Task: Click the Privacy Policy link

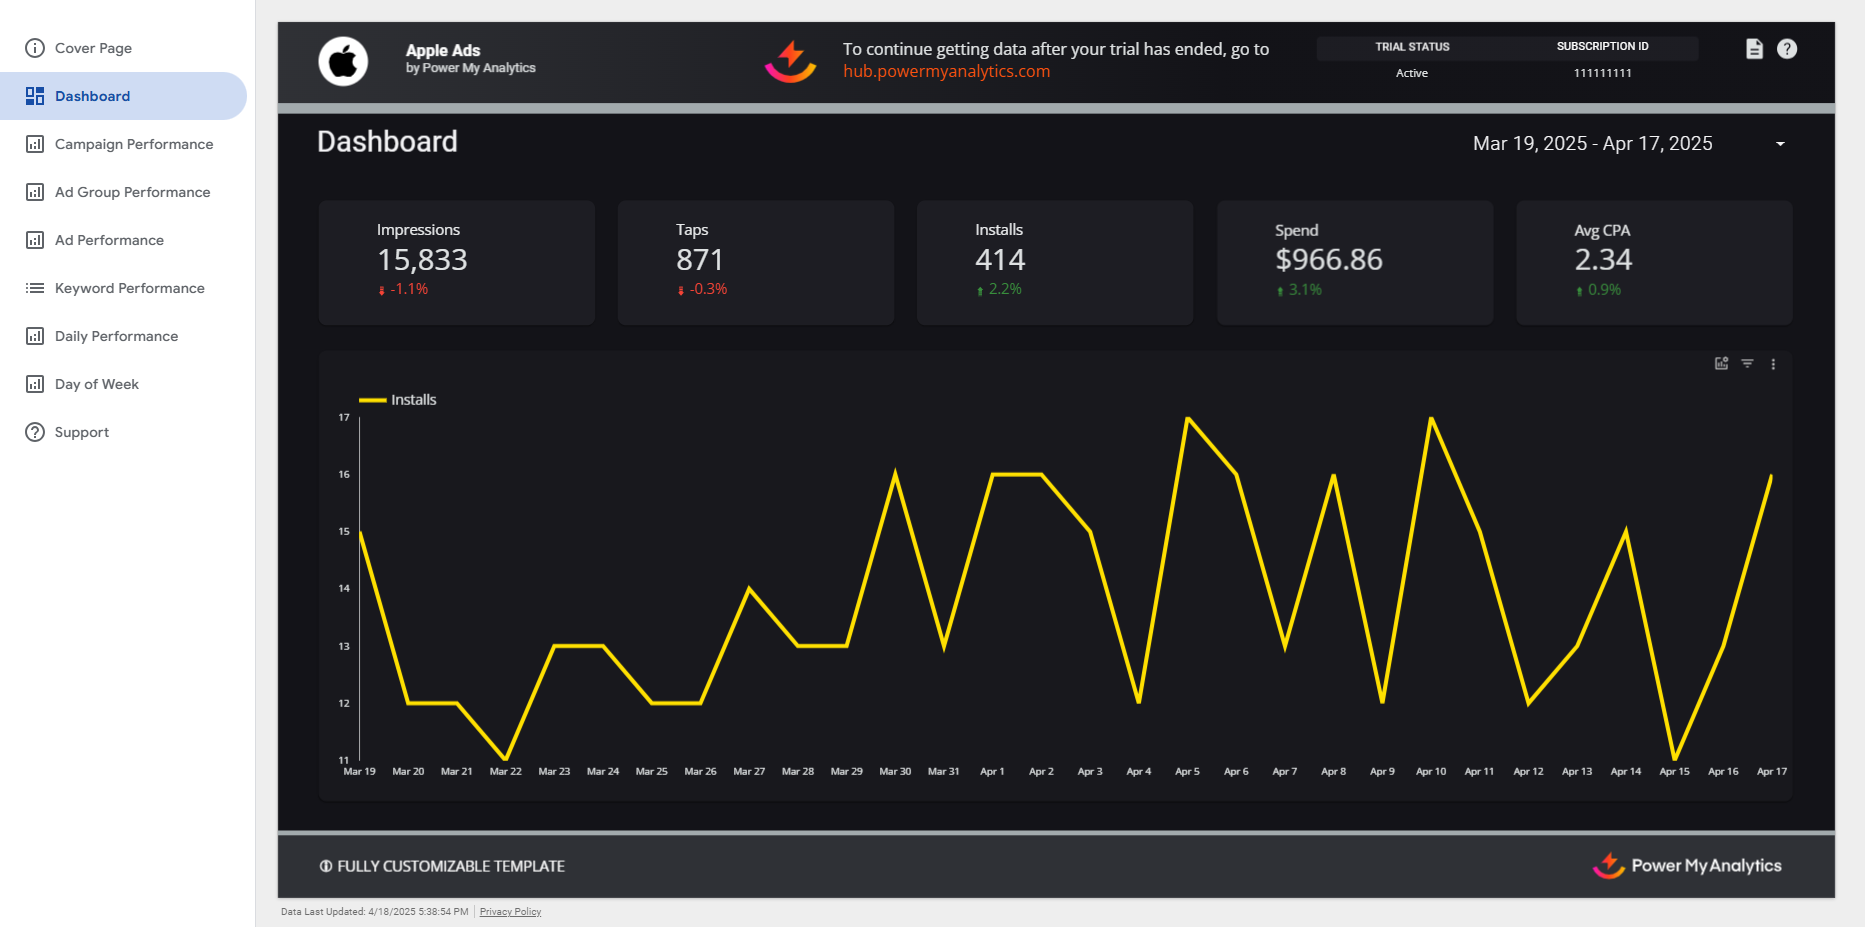Action: (x=510, y=912)
